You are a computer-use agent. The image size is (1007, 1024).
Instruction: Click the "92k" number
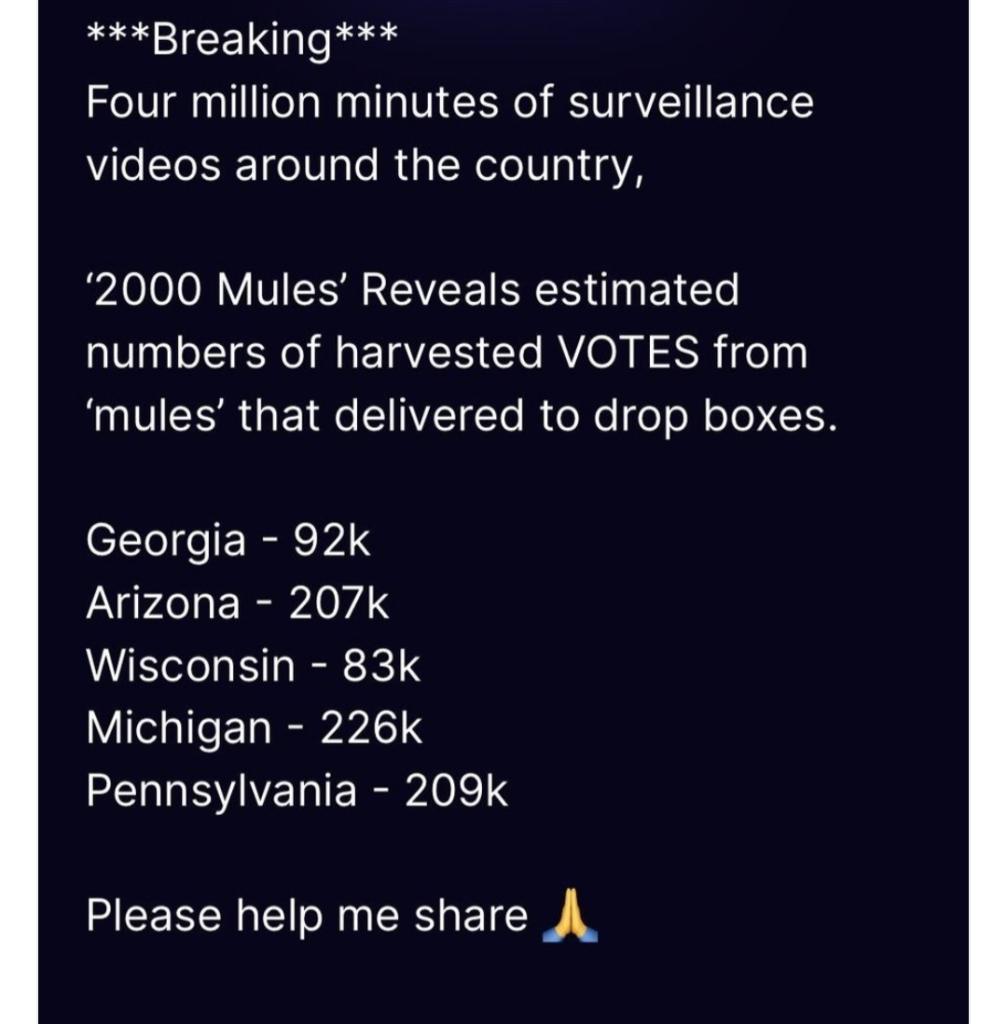tap(332, 541)
